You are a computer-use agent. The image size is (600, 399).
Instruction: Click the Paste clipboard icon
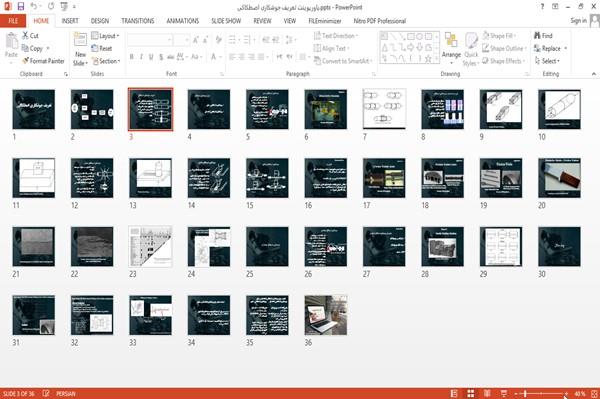11,42
